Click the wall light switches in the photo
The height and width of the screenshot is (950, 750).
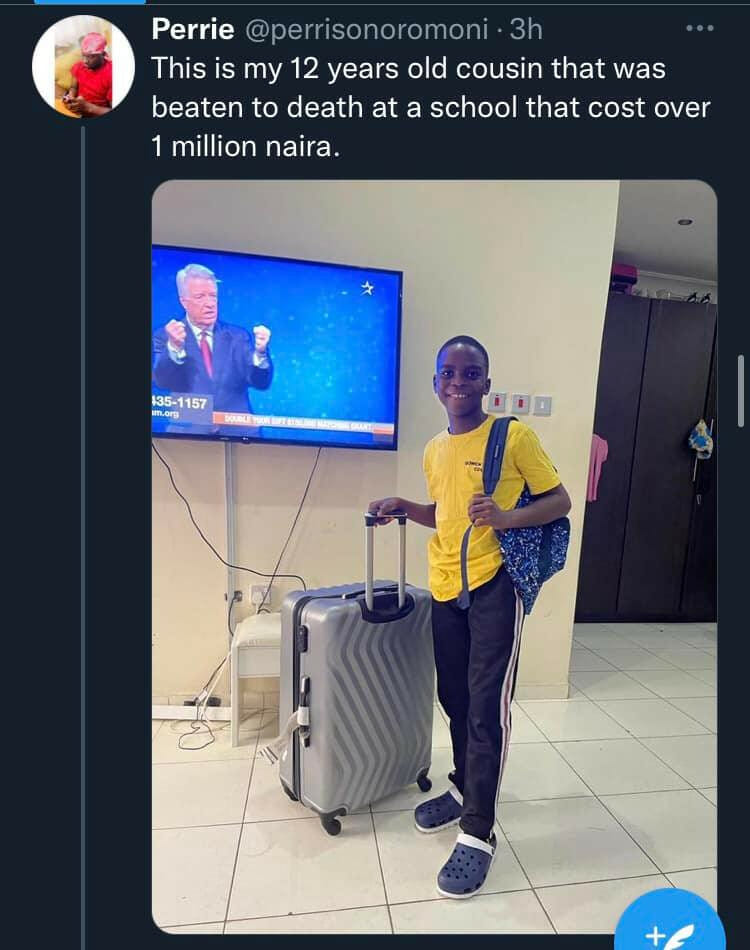pyautogui.click(x=520, y=403)
